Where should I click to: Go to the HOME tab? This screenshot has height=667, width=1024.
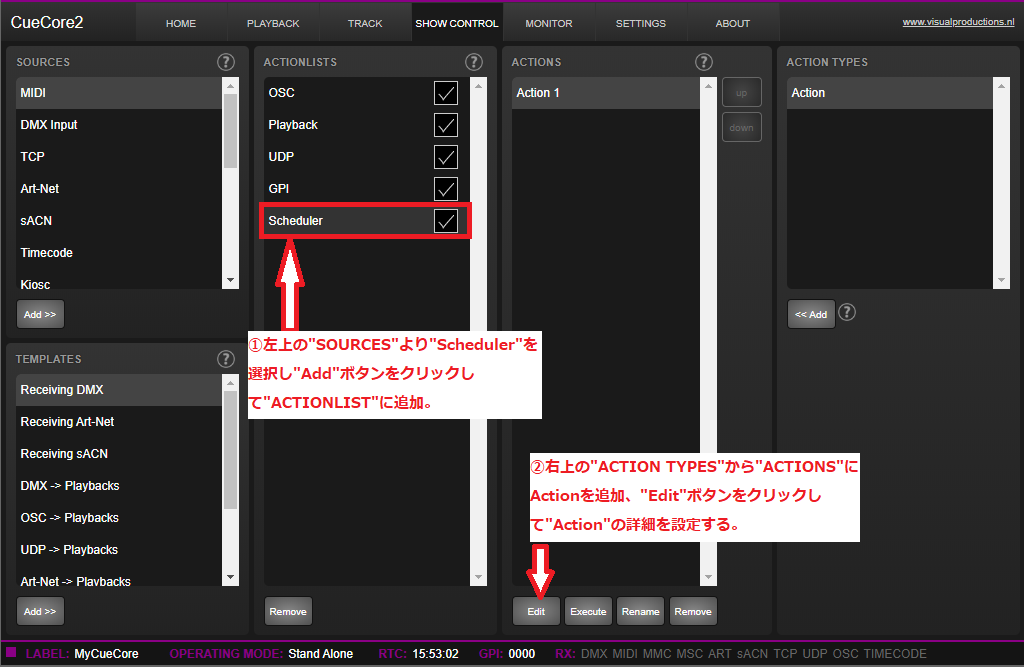click(181, 24)
